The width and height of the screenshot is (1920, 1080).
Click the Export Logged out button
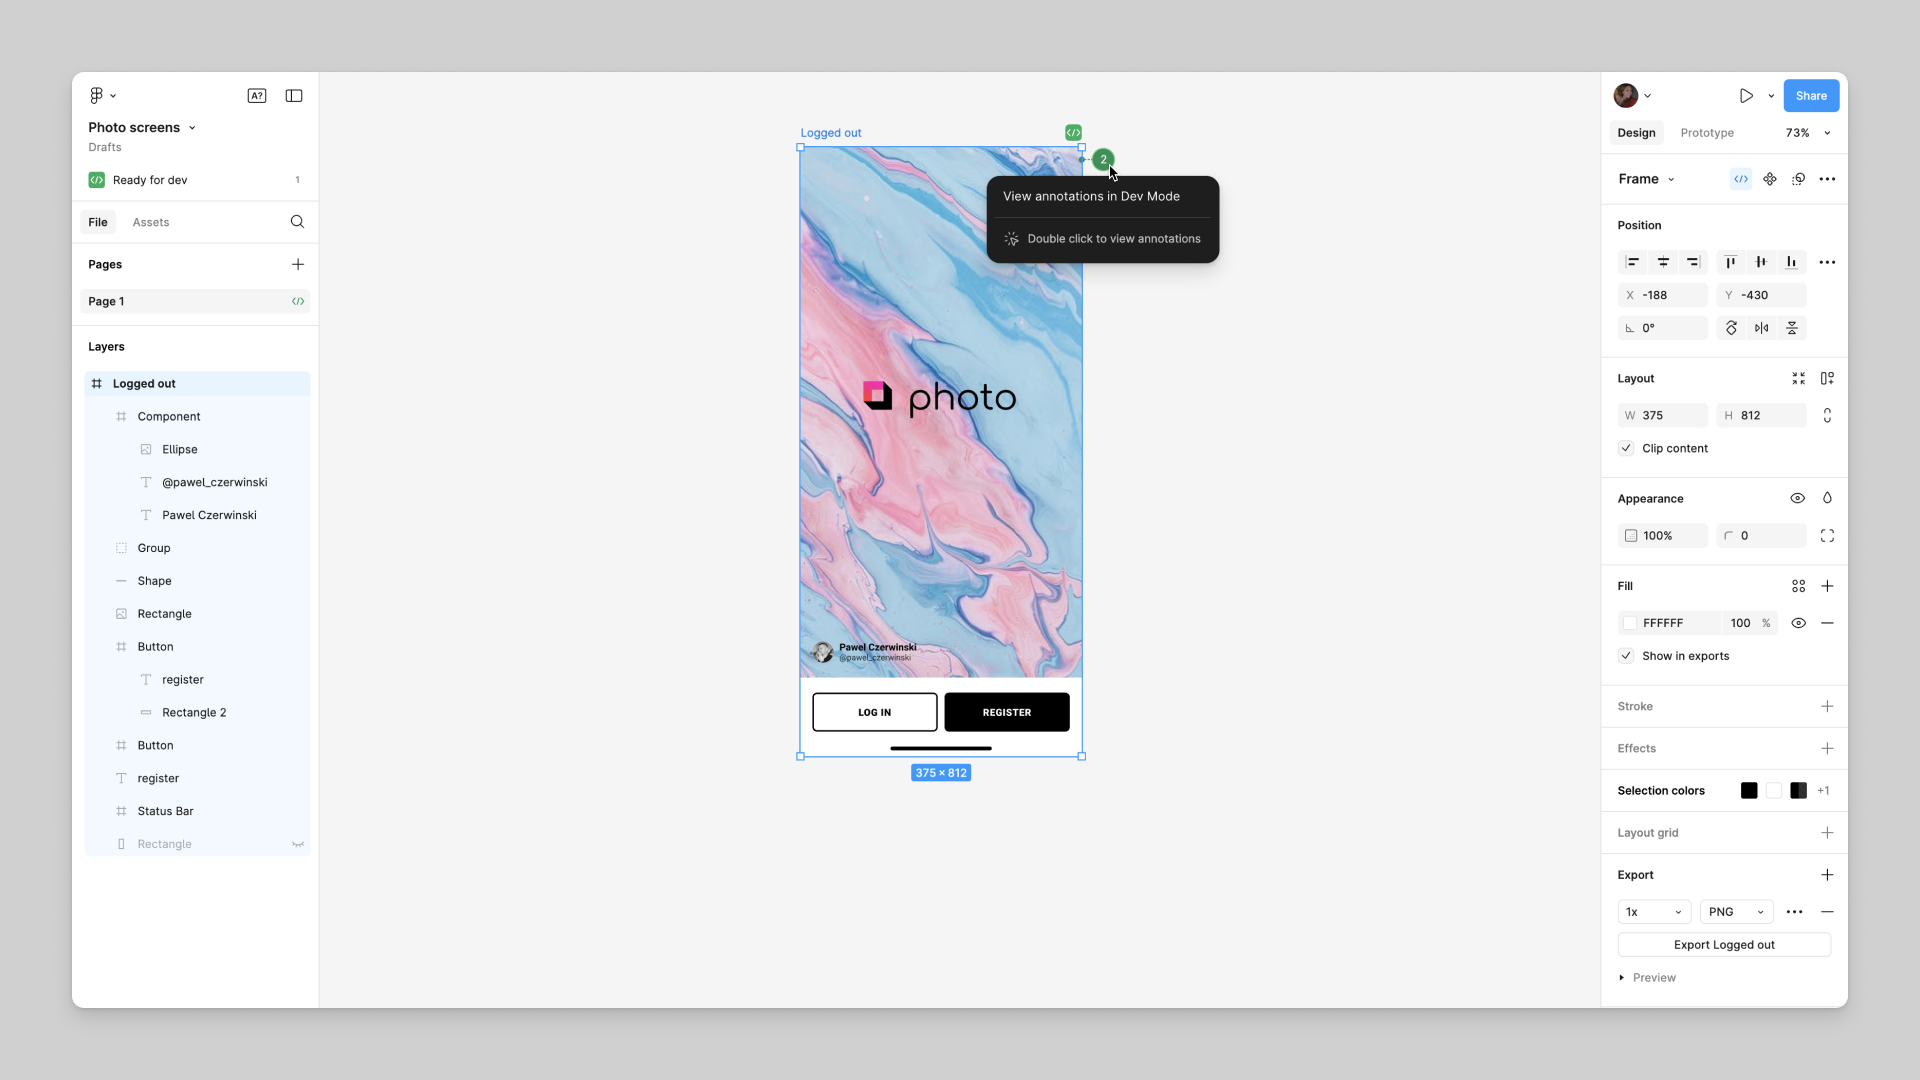pos(1724,944)
